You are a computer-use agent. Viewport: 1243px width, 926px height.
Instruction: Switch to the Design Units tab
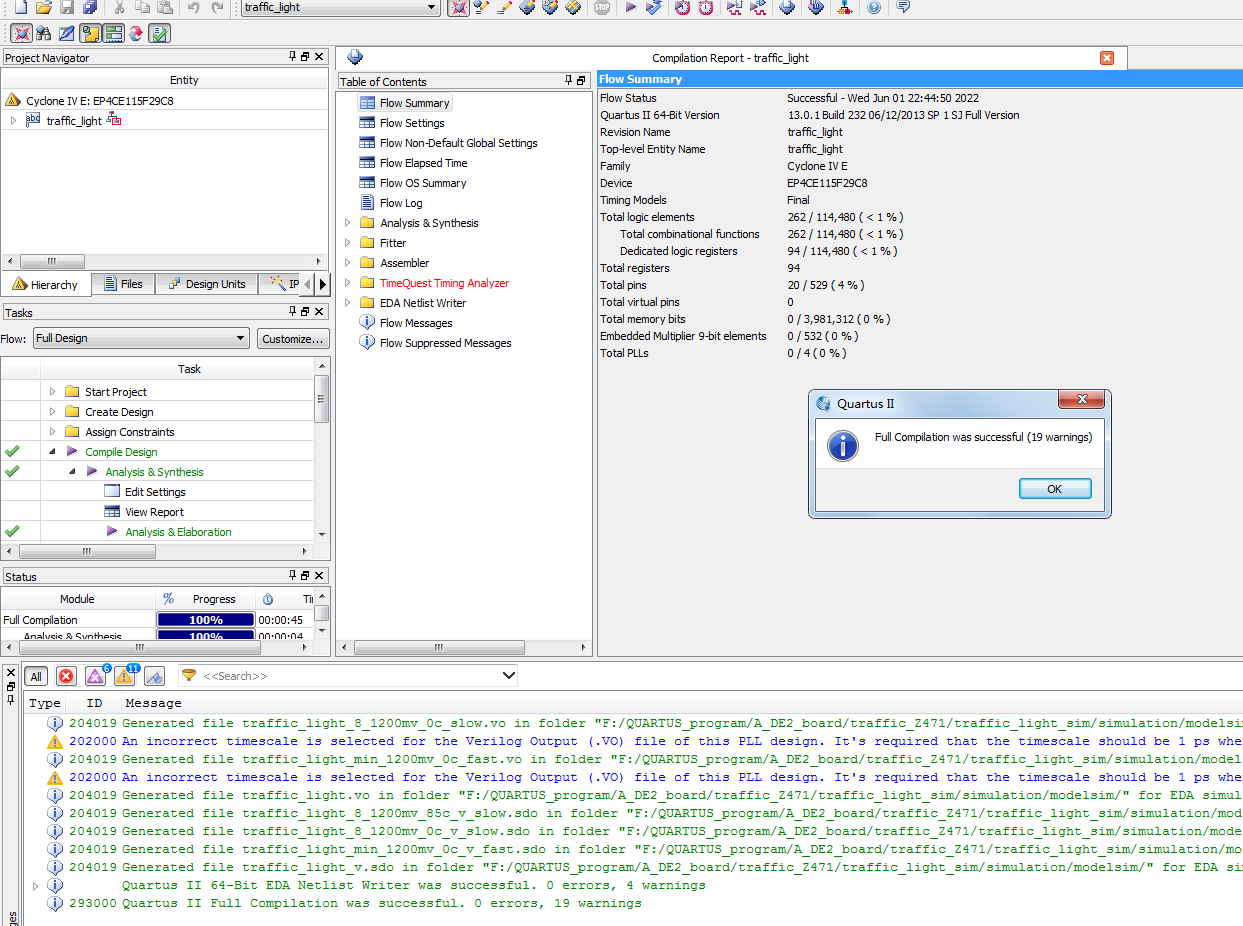coord(206,284)
